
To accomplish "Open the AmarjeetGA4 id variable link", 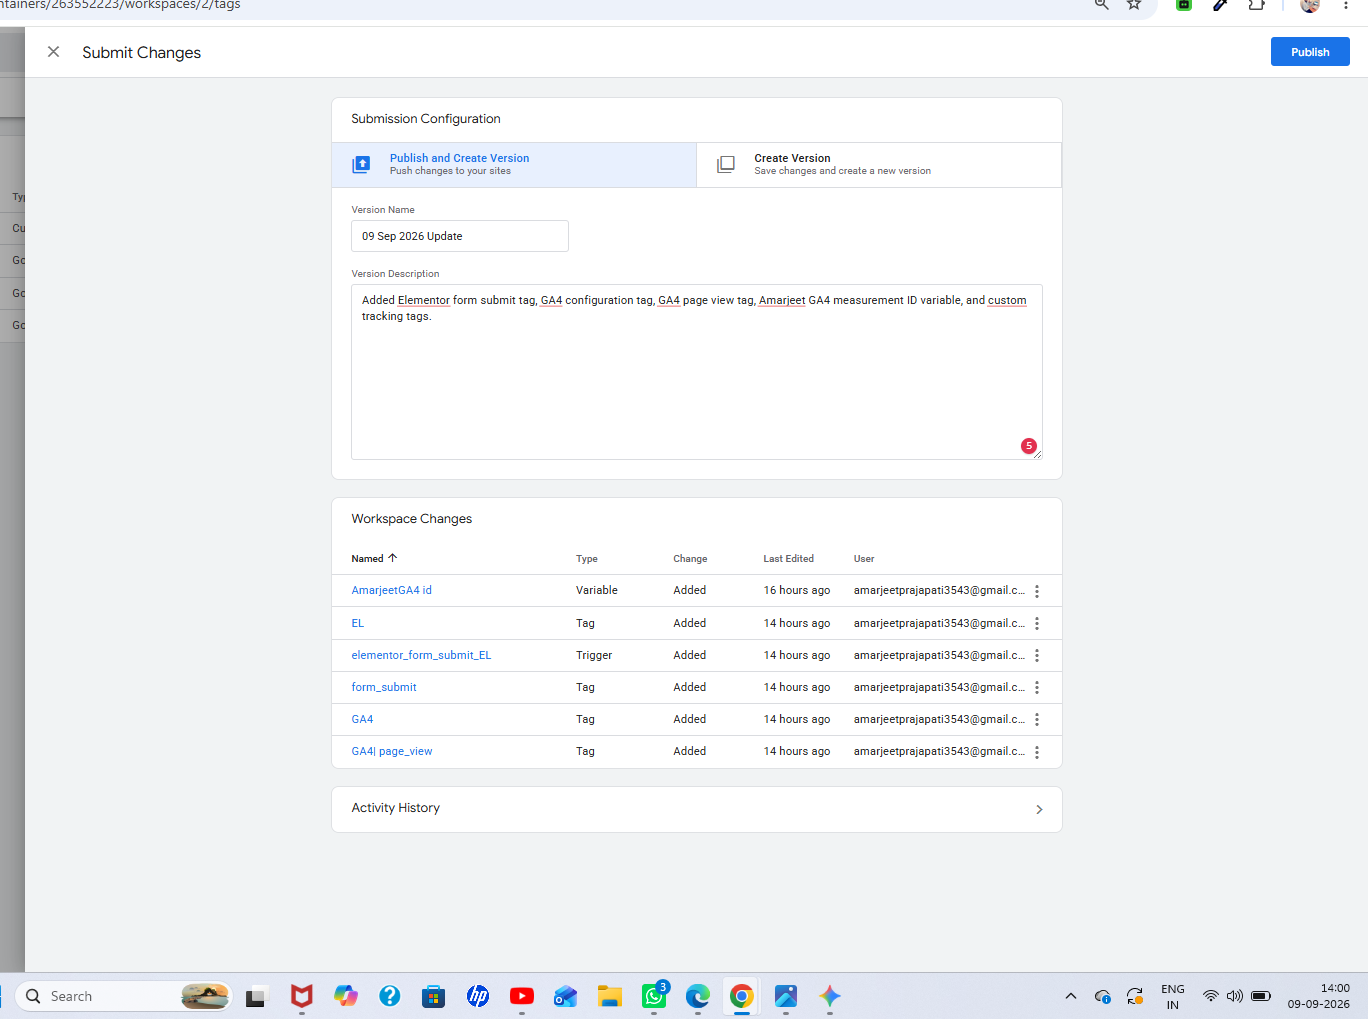I will [392, 590].
